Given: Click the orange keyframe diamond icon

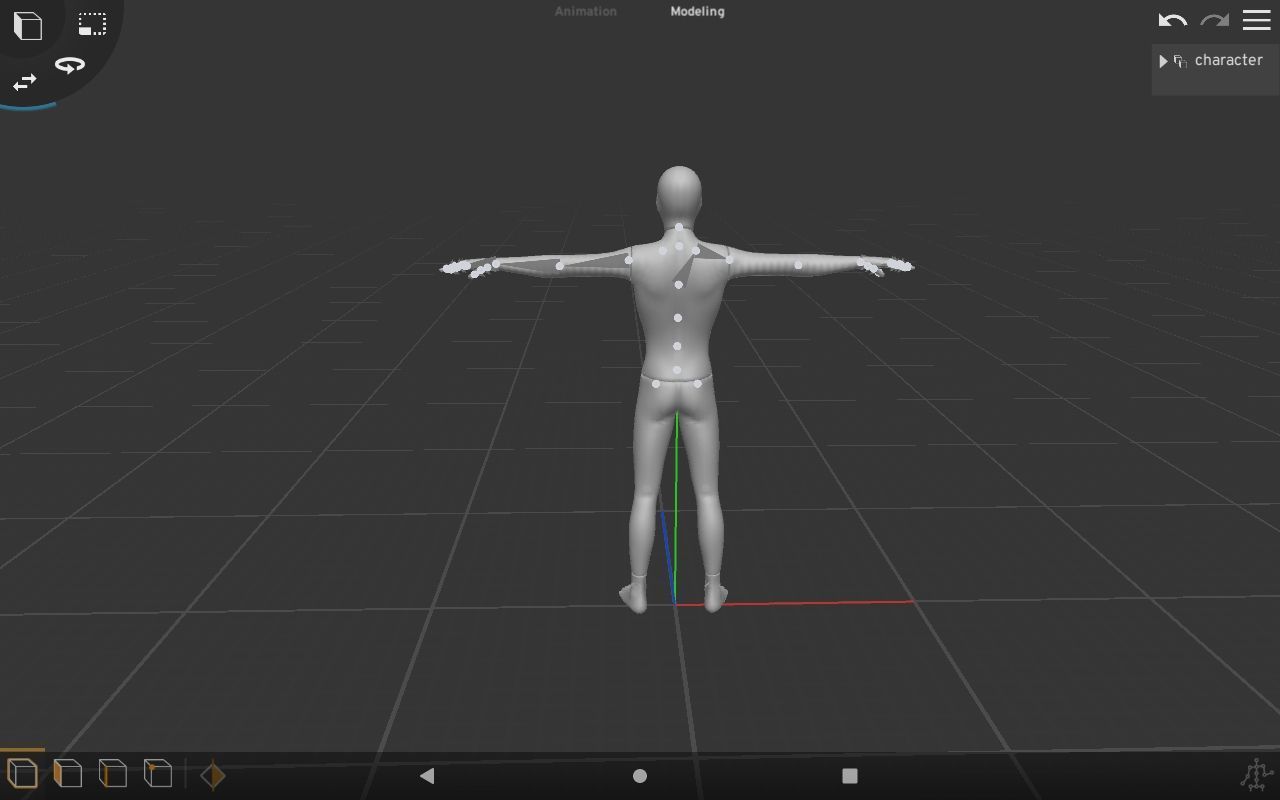Looking at the screenshot, I should [x=213, y=775].
